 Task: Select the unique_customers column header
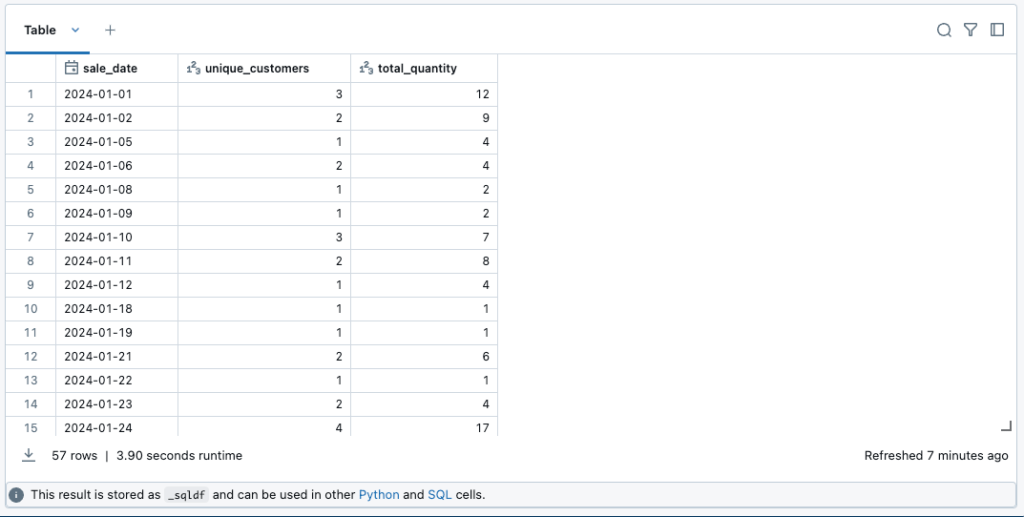point(257,68)
